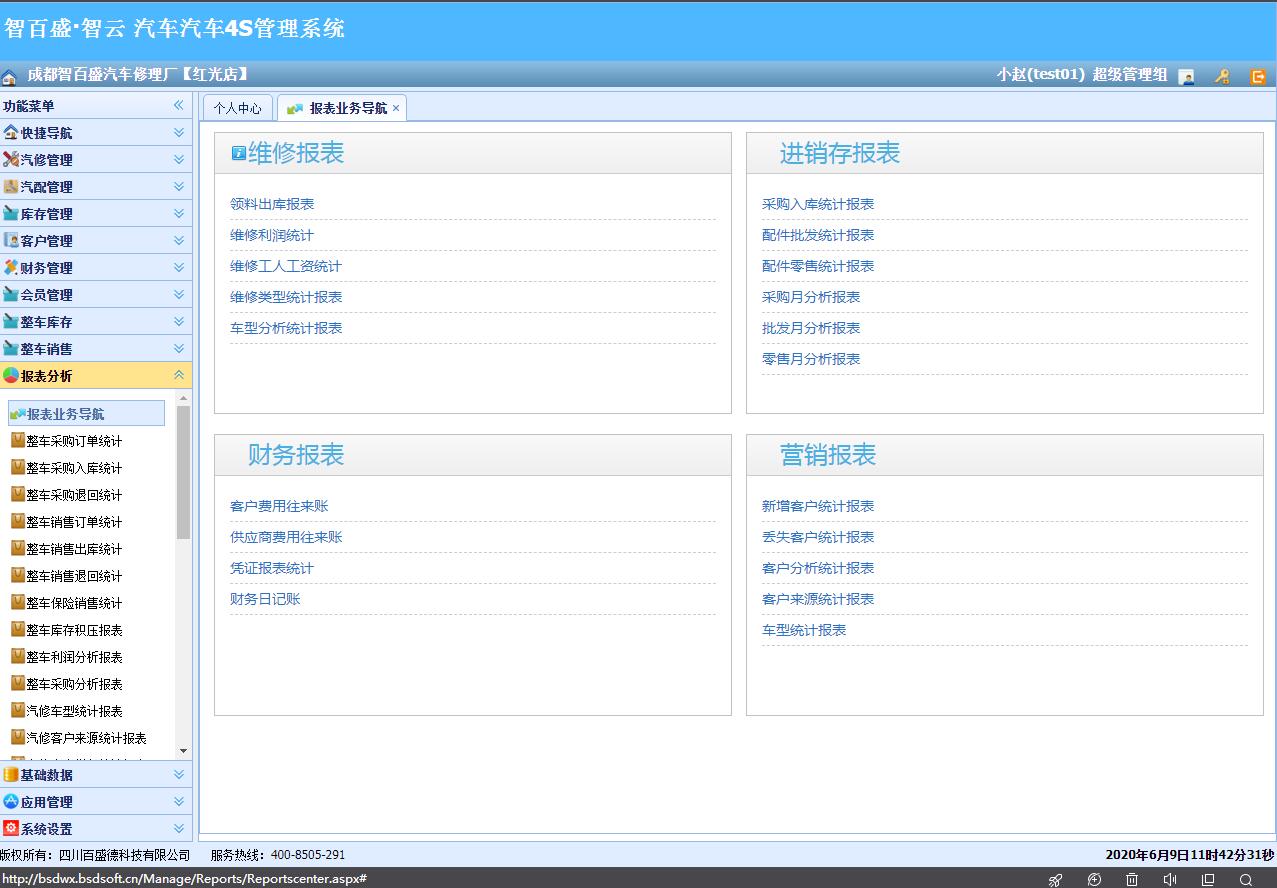
Task: Click the magnifier icon in status bar
Action: click(x=1246, y=879)
